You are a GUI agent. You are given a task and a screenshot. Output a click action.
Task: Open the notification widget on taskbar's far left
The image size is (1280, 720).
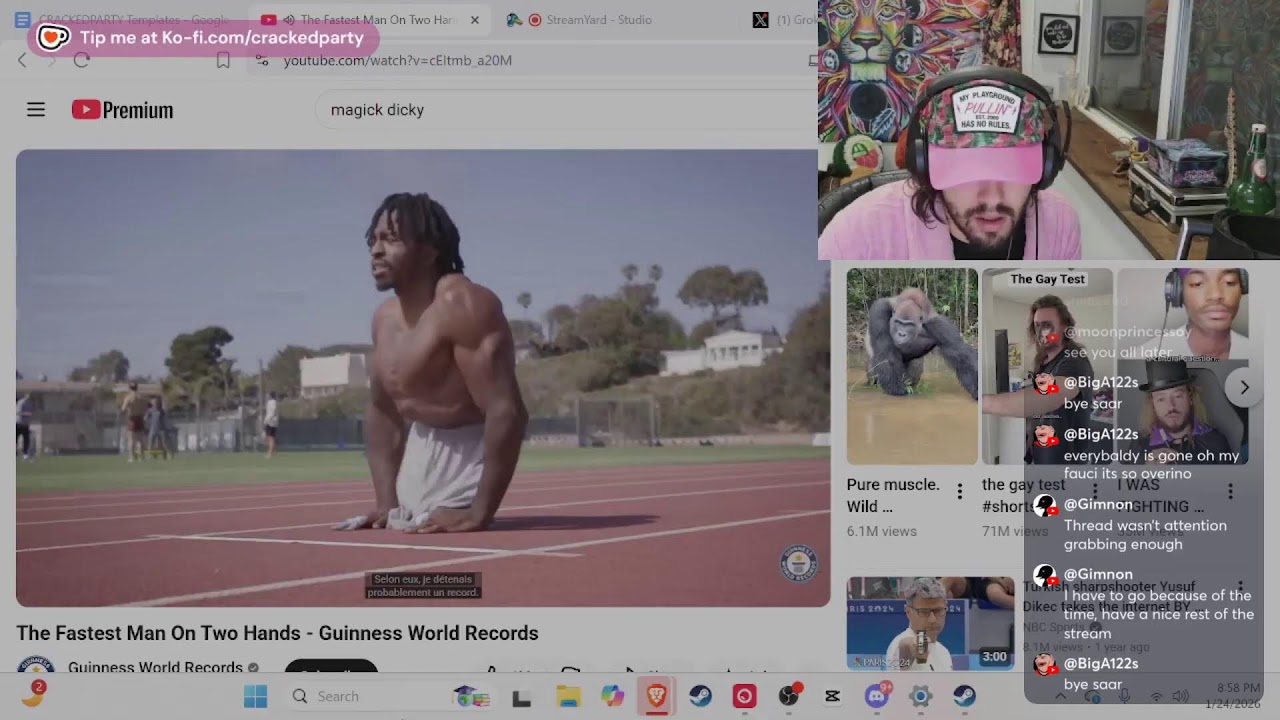33,694
